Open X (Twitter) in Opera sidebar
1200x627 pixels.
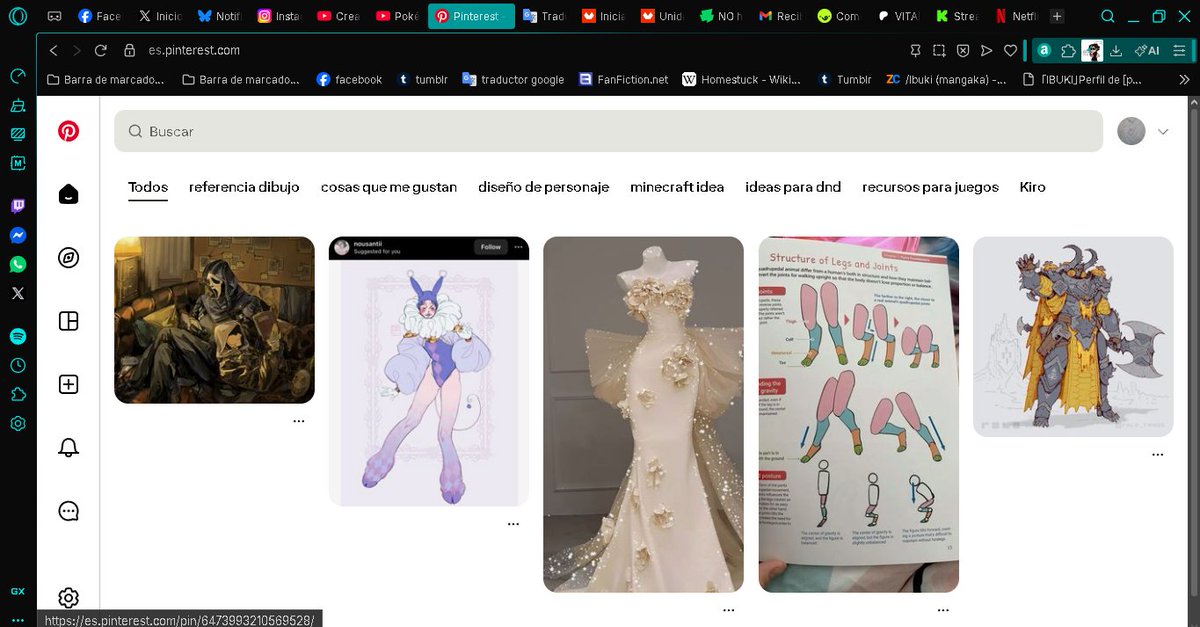[x=18, y=293]
